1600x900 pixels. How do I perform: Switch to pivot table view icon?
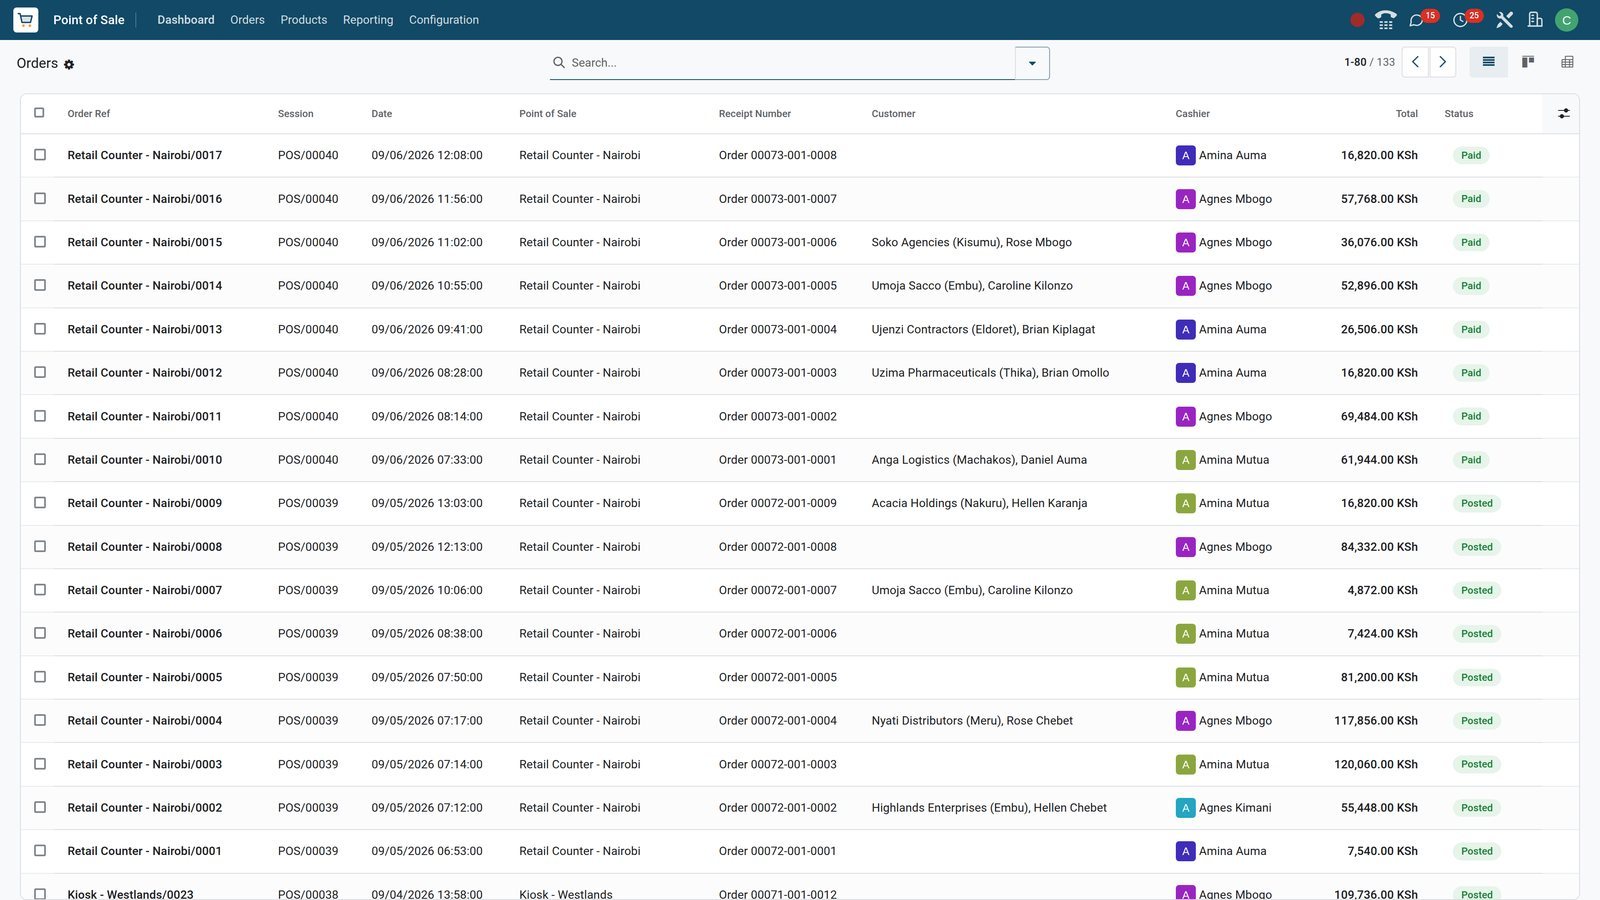[1567, 62]
